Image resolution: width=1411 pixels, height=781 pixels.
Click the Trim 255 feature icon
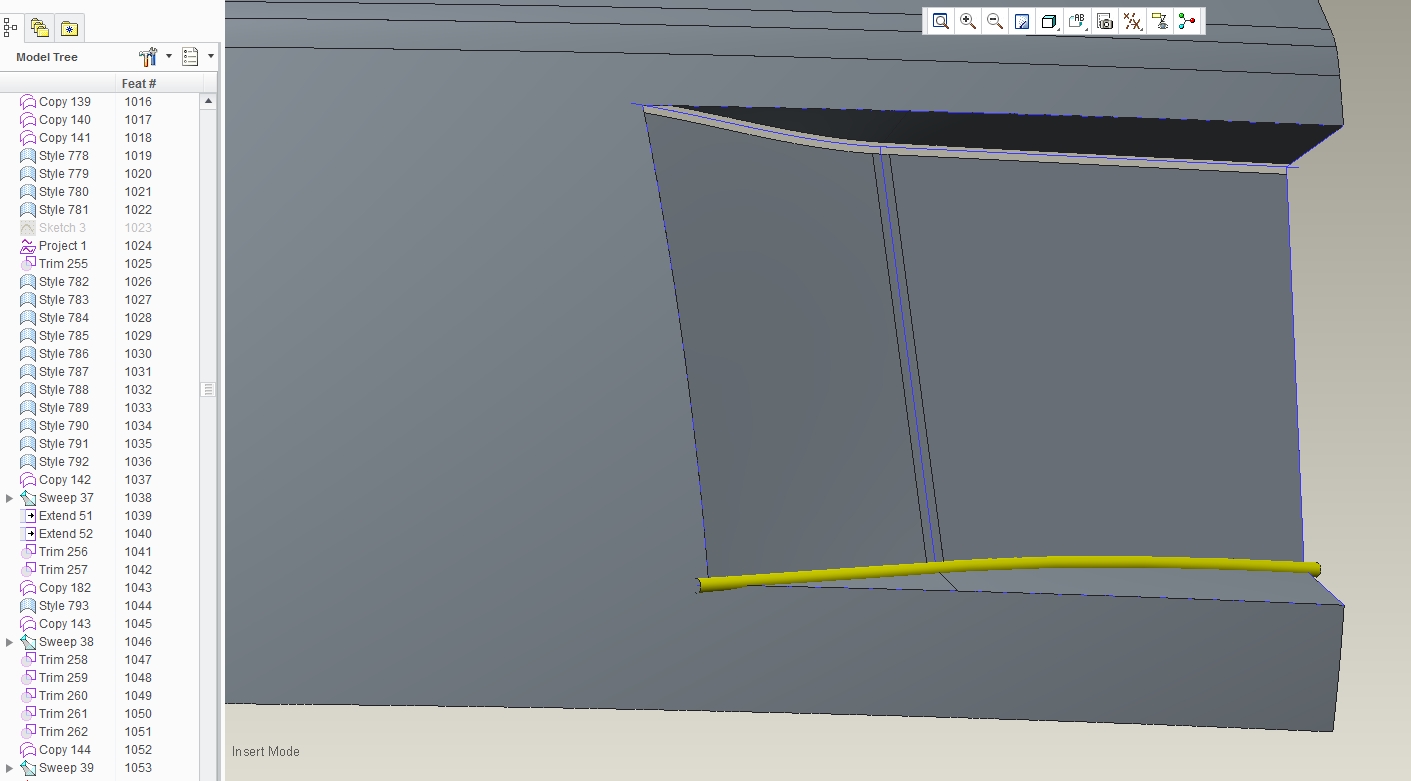28,264
